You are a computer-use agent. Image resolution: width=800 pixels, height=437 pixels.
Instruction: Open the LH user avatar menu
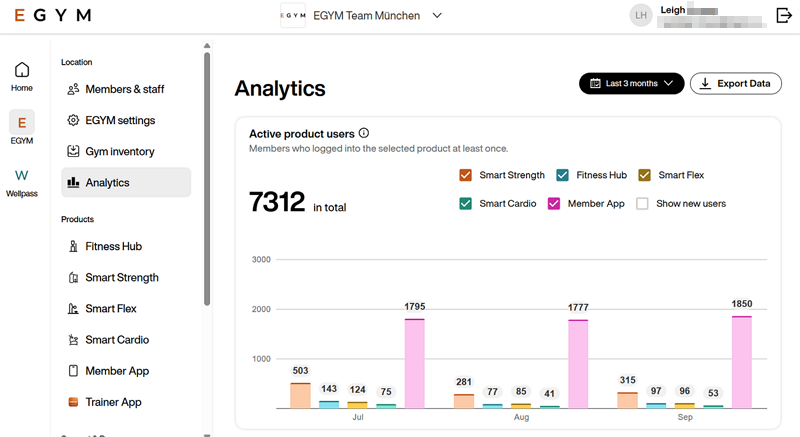(x=640, y=15)
